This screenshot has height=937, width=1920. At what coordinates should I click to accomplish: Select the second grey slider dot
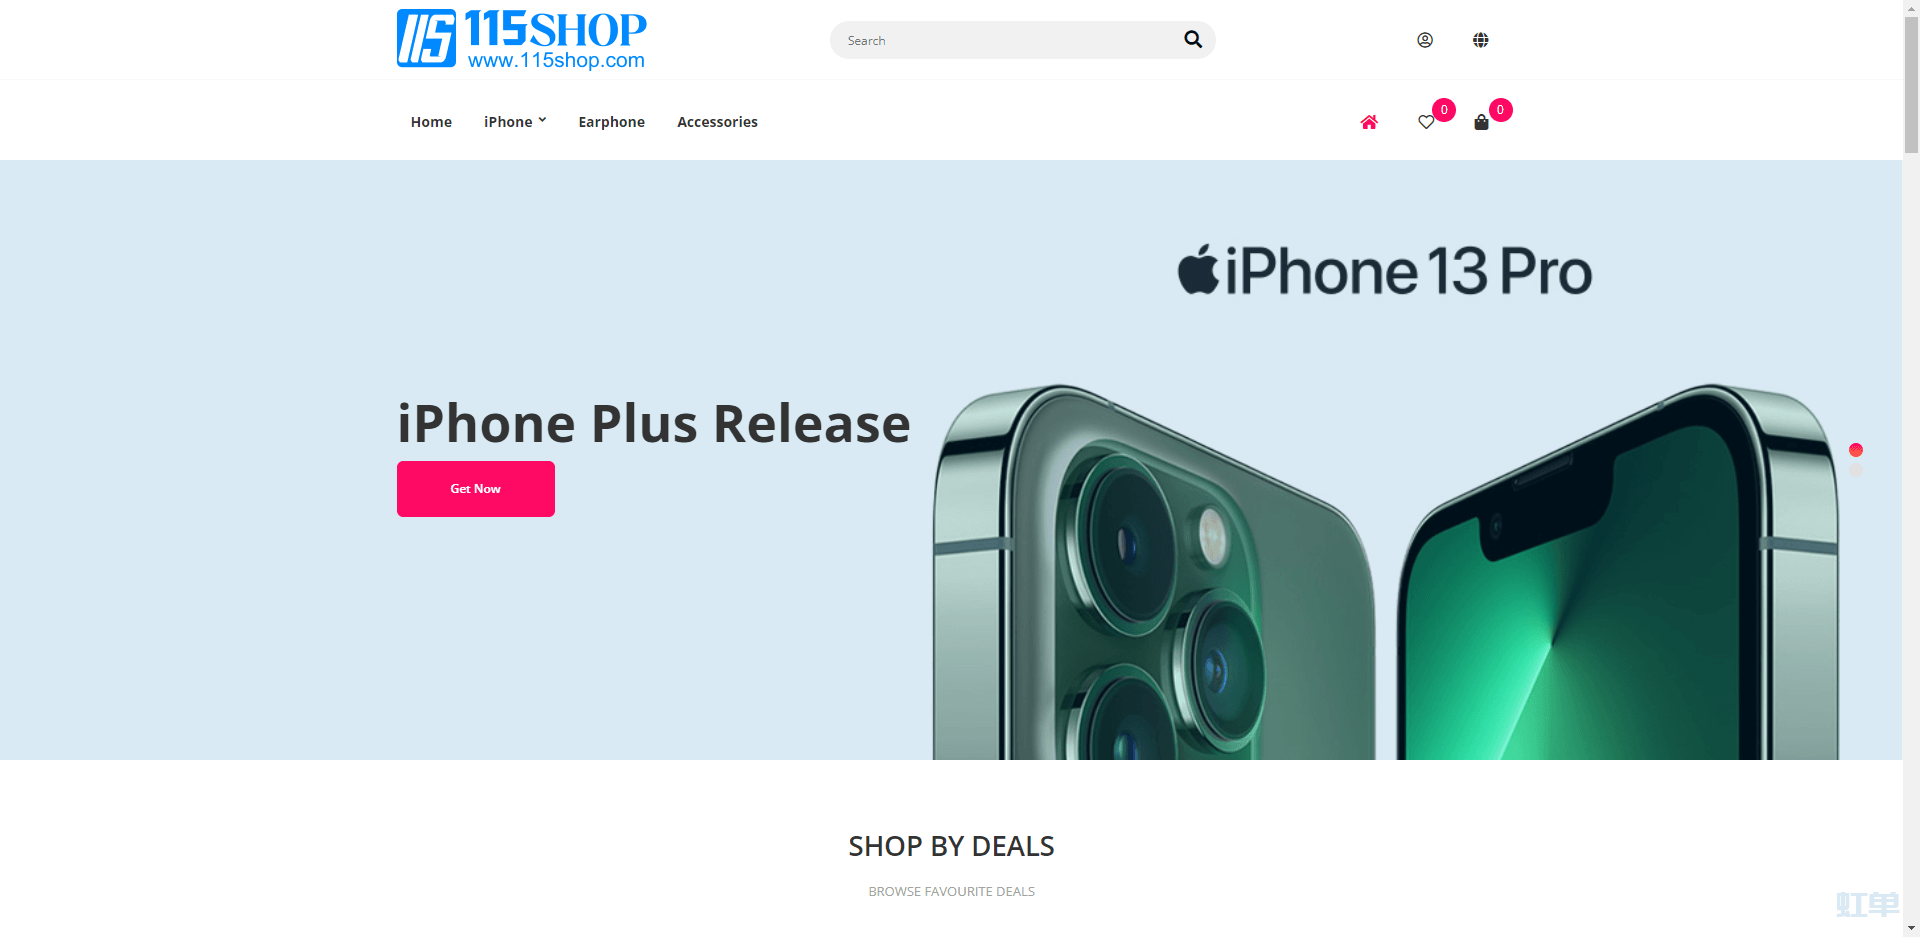click(1856, 470)
